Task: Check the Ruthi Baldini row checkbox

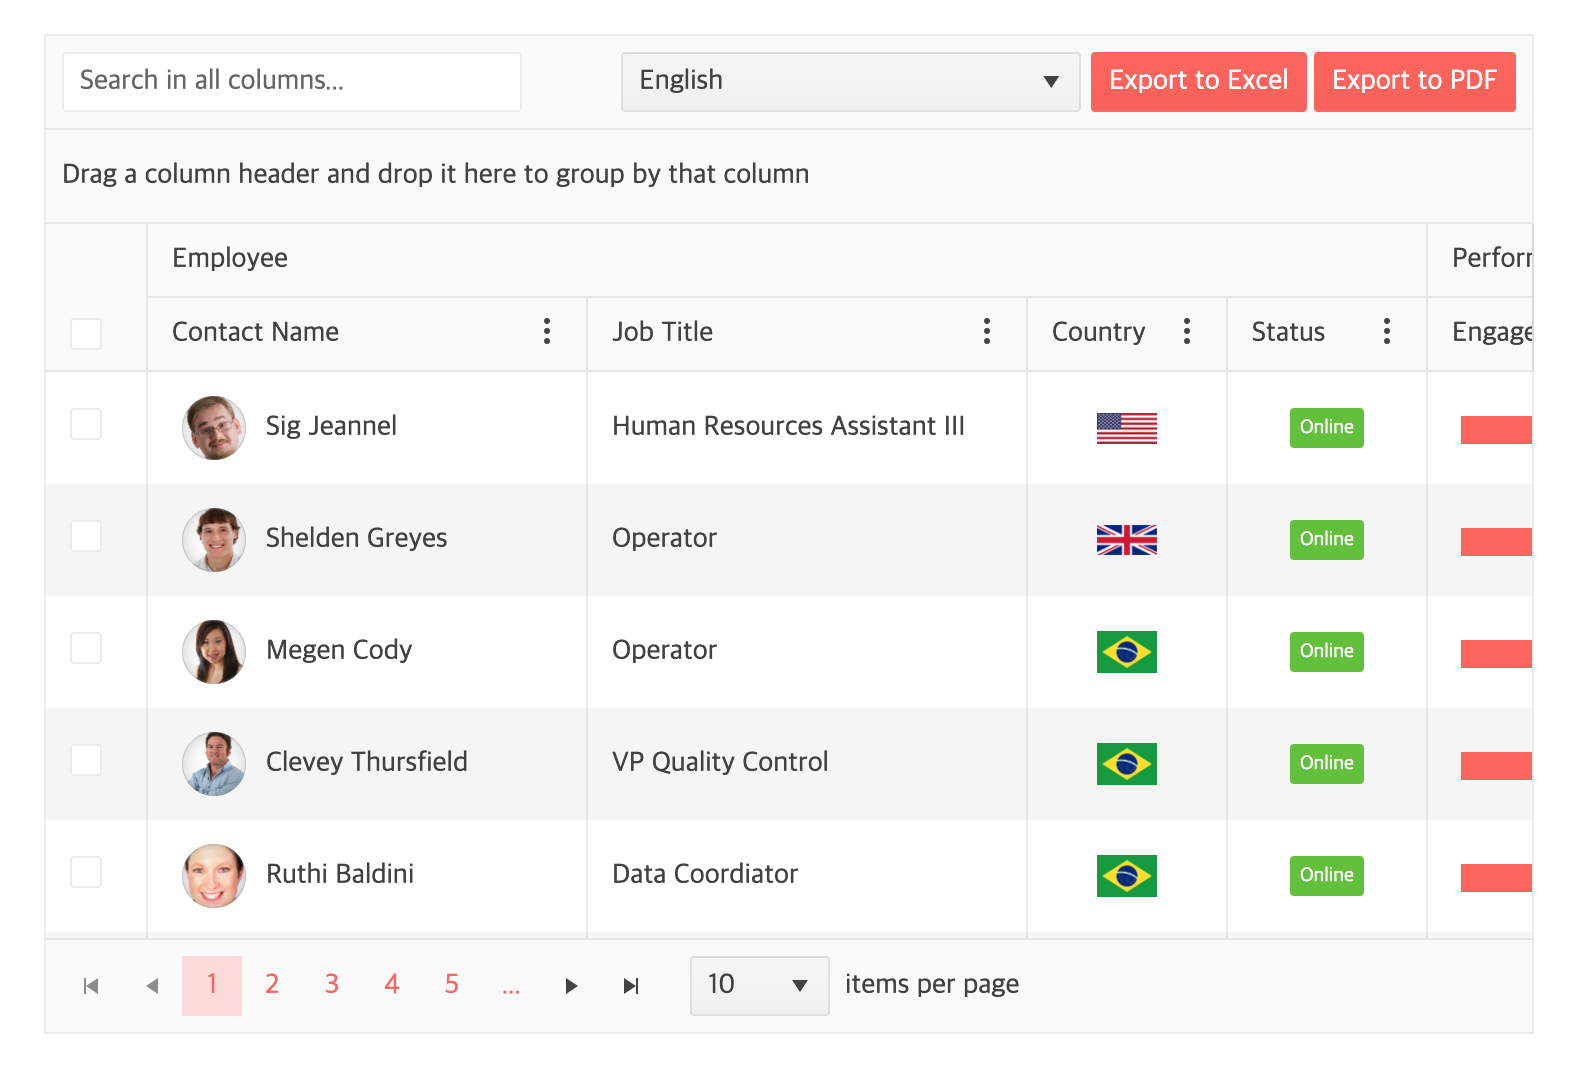Action: point(86,872)
